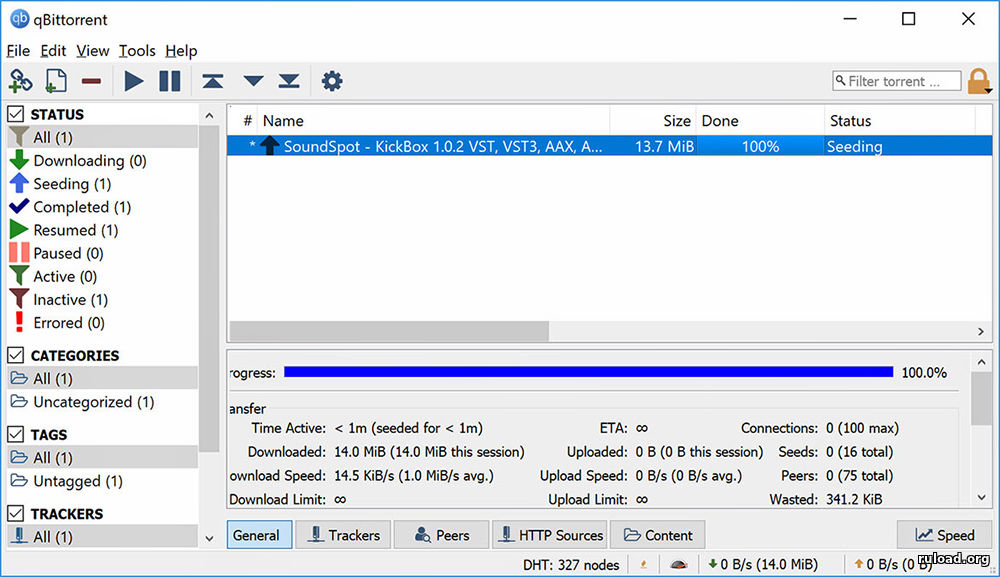The image size is (1000, 577).
Task: Open the Trackers tab
Action: pos(344,535)
